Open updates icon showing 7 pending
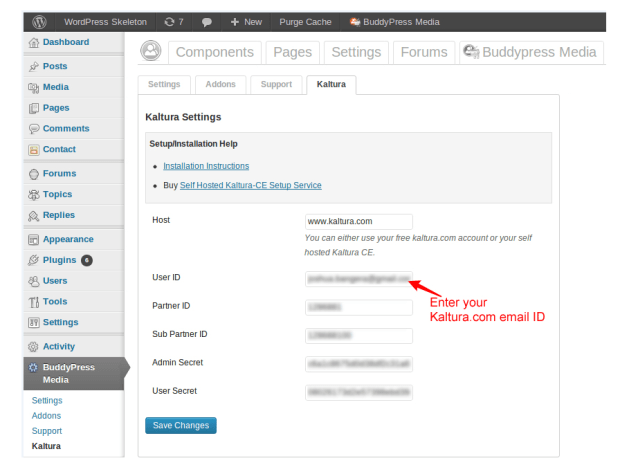The image size is (620, 465). tap(174, 22)
